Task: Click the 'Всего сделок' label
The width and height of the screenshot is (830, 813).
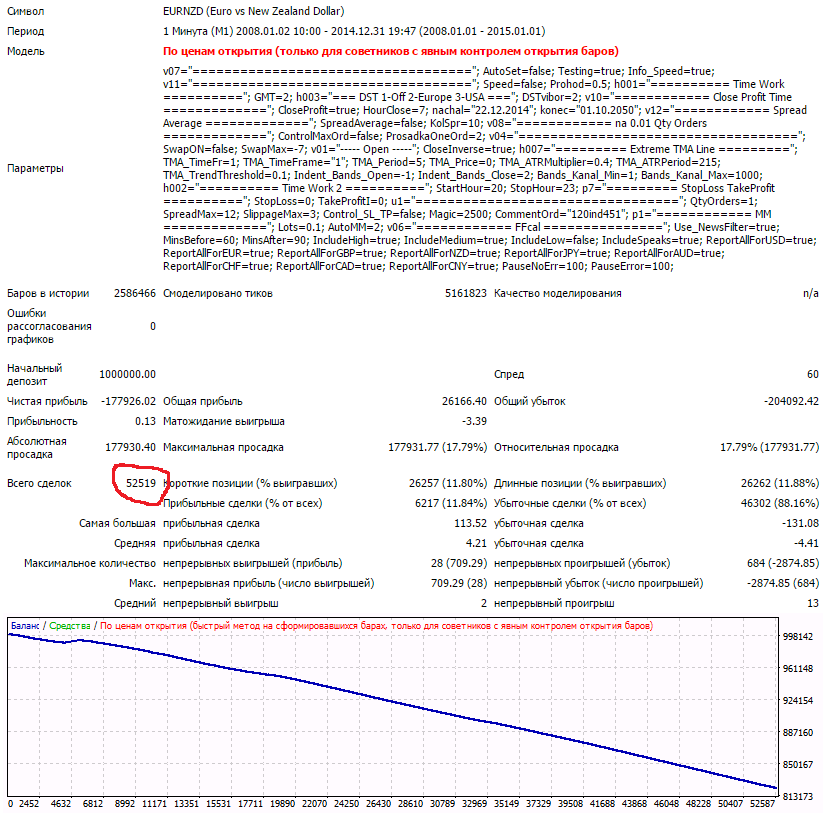Action: [x=39, y=483]
